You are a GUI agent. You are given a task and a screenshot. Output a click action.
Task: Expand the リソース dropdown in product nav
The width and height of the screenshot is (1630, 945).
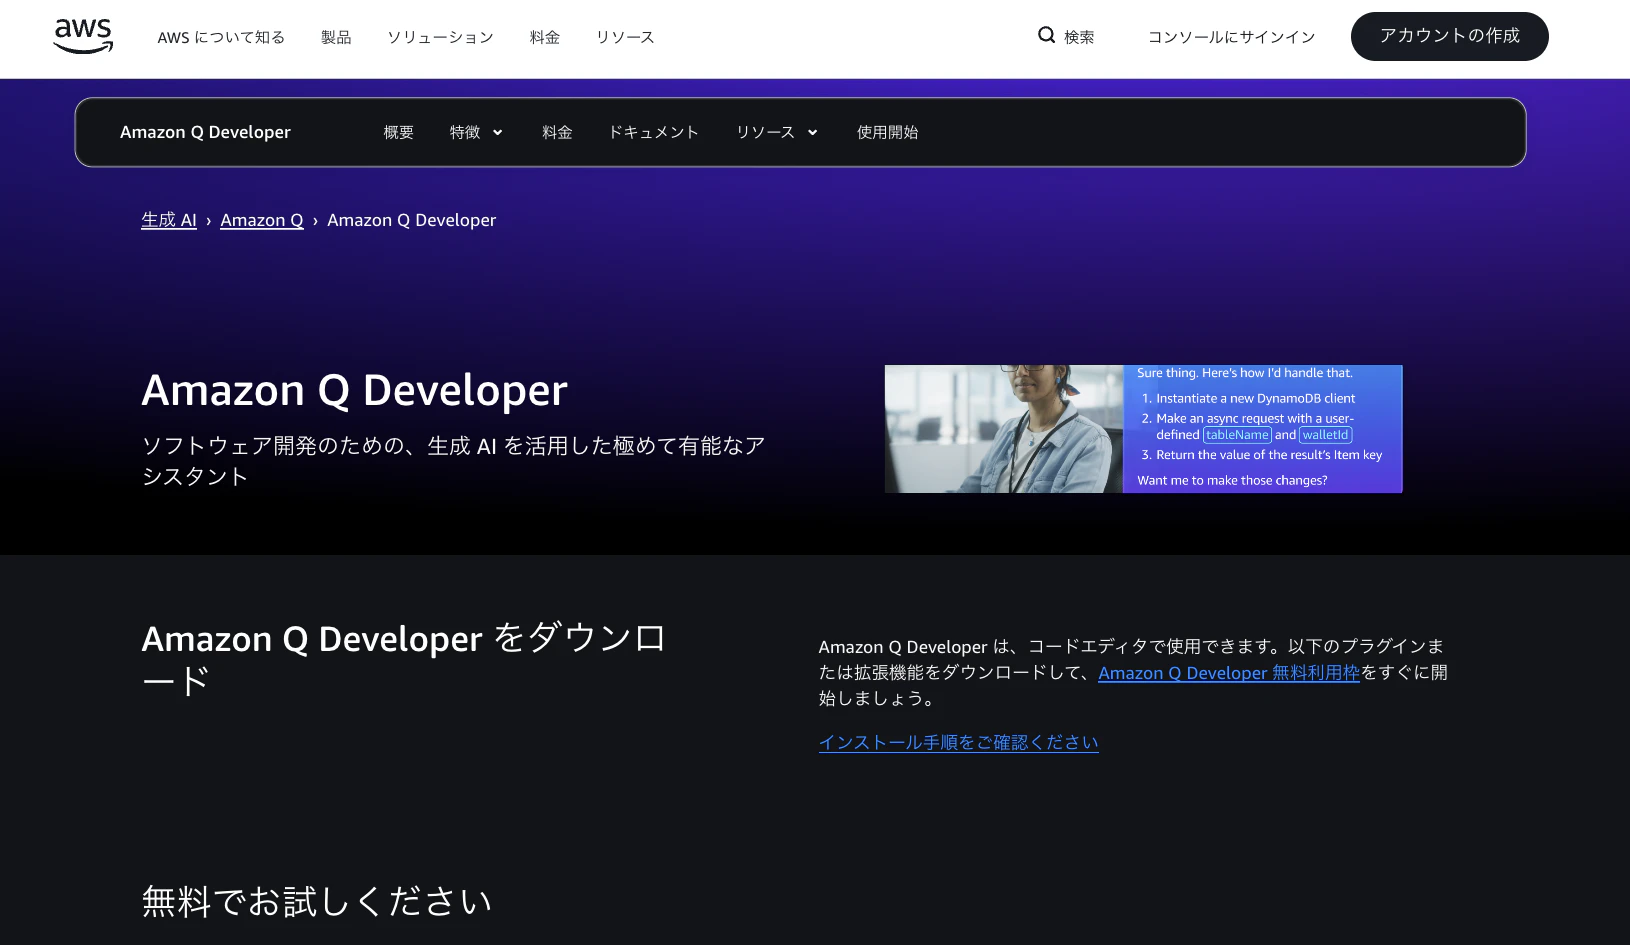pos(777,132)
